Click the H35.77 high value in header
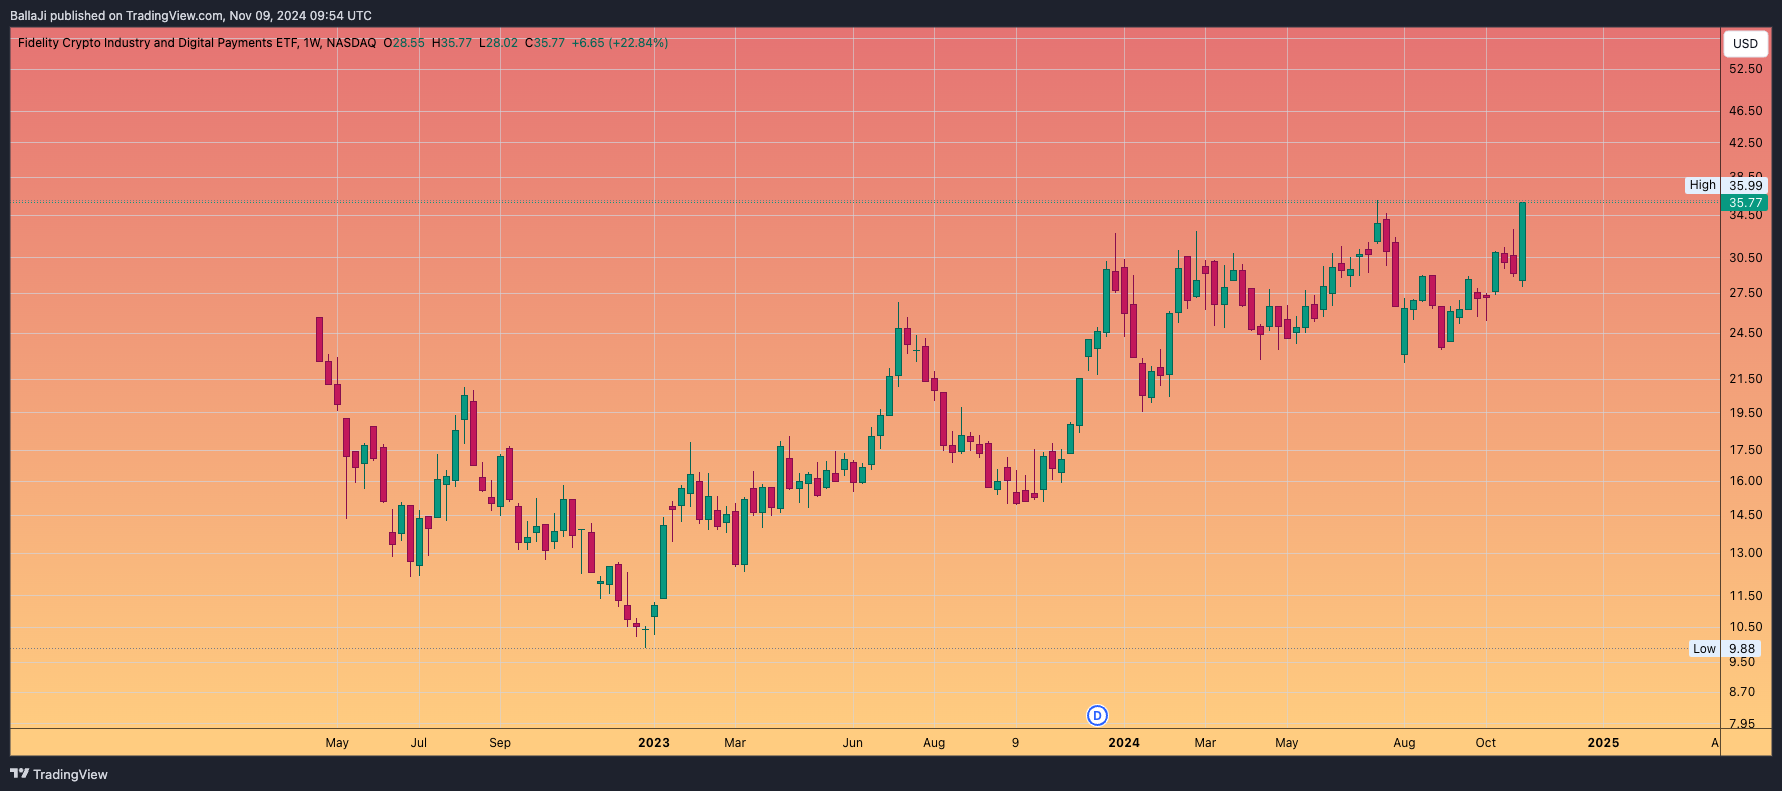This screenshot has width=1782, height=791. pos(452,43)
